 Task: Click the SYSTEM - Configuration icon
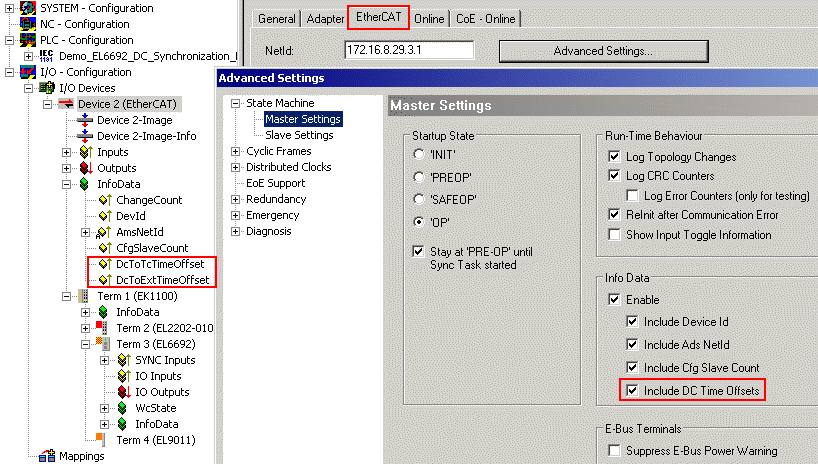pyautogui.click(x=26, y=8)
